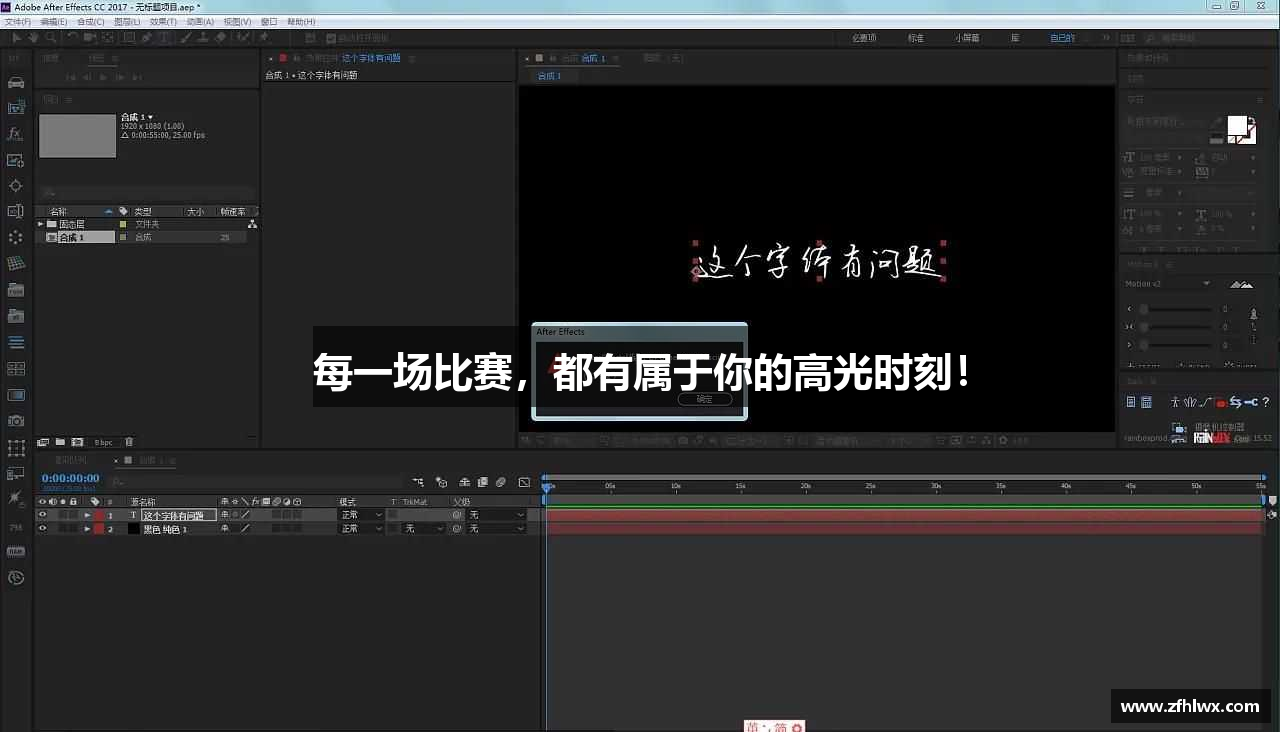This screenshot has width=1280, height=732.
Task: Click the 合成 1 breadcrumb tab in viewer
Action: [549, 76]
